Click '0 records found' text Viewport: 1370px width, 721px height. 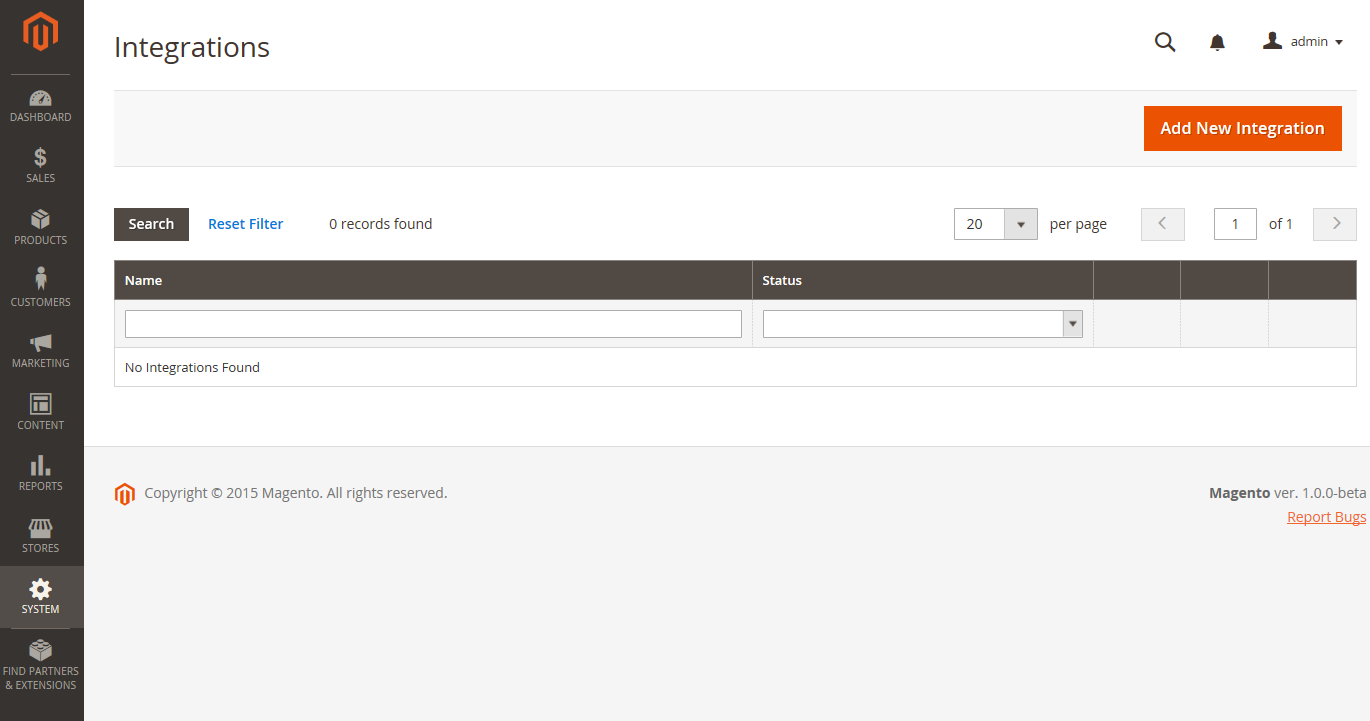coord(381,224)
